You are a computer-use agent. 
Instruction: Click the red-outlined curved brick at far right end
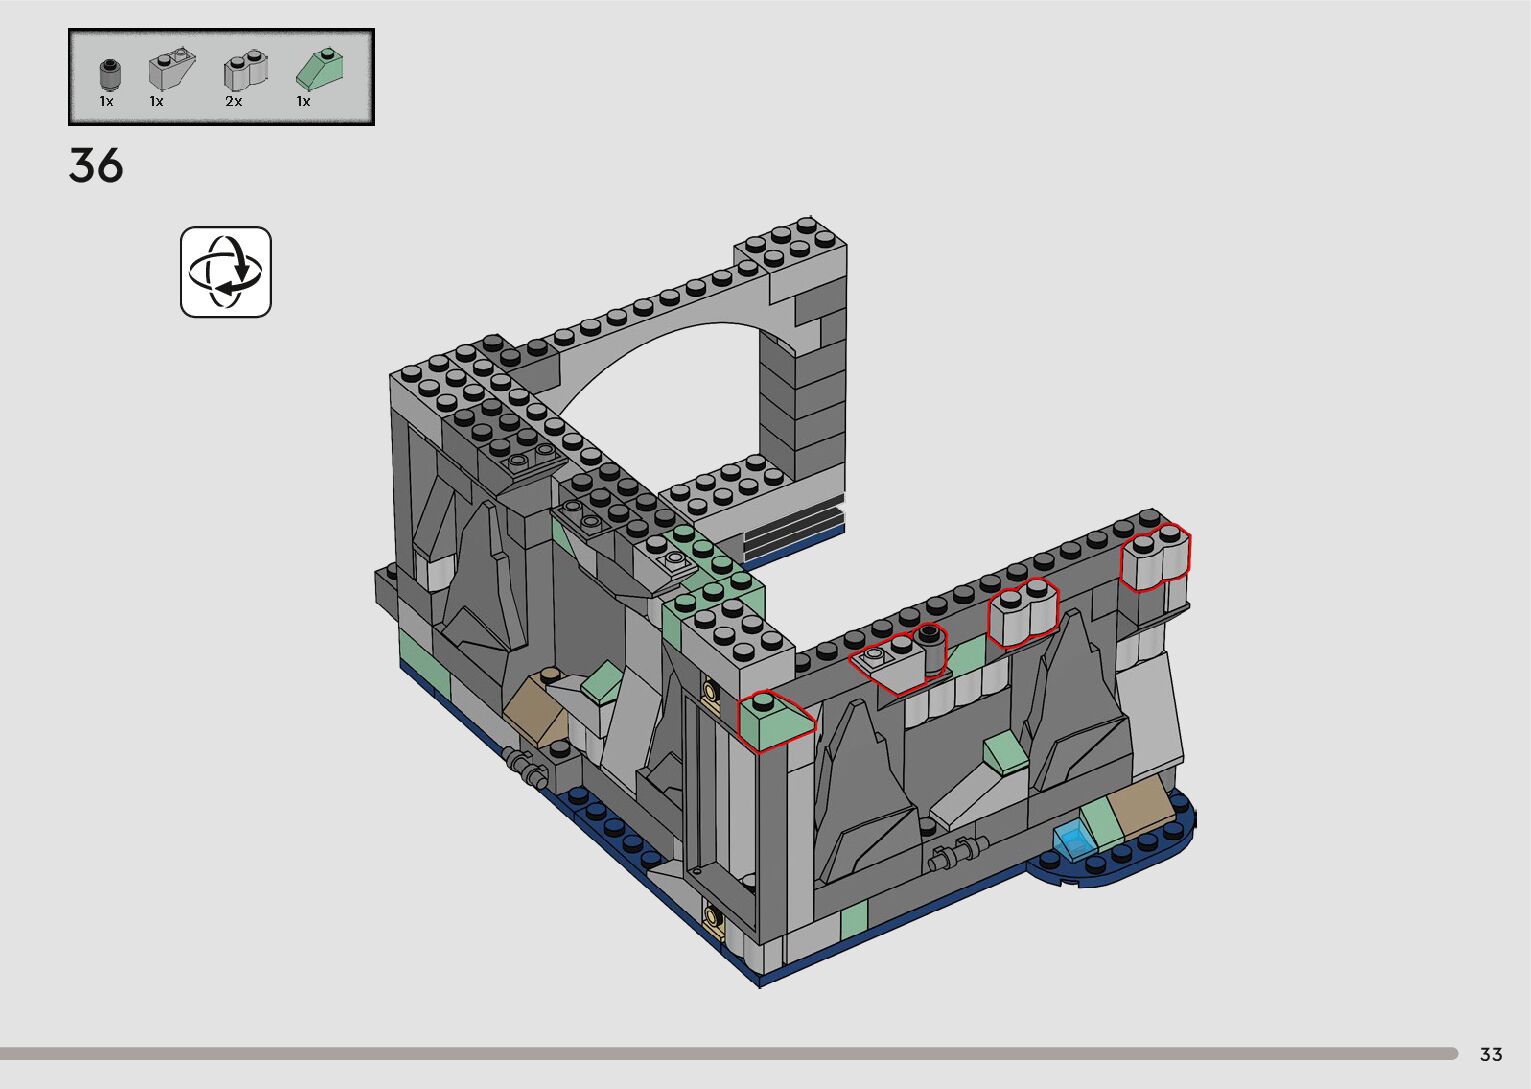coord(1154,559)
